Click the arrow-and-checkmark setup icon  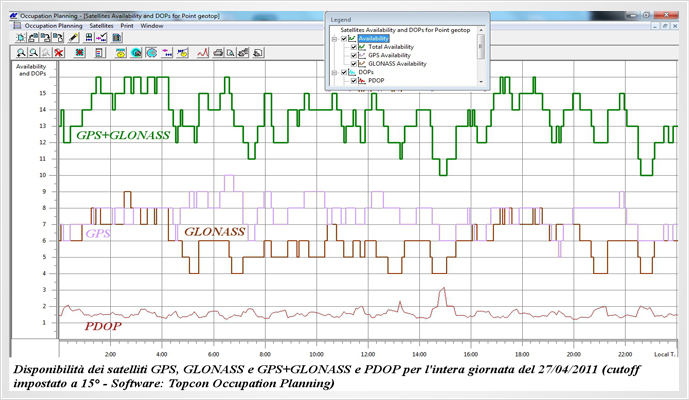coord(102,37)
